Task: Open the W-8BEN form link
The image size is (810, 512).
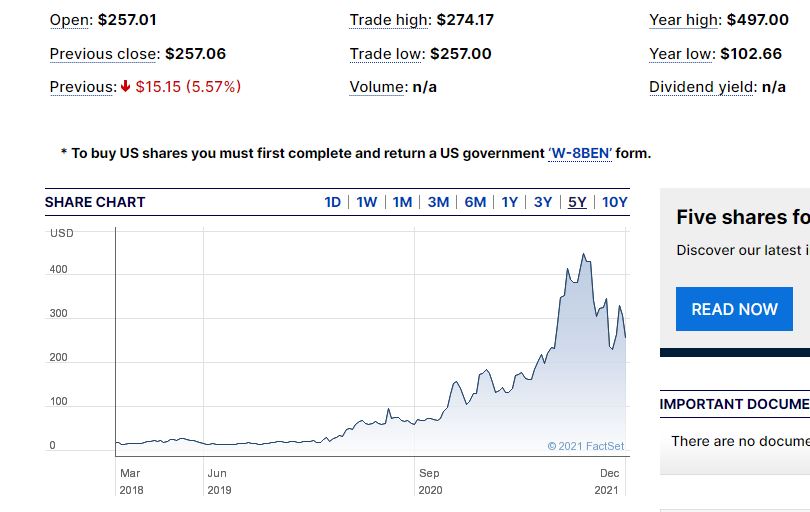Action: 580,153
